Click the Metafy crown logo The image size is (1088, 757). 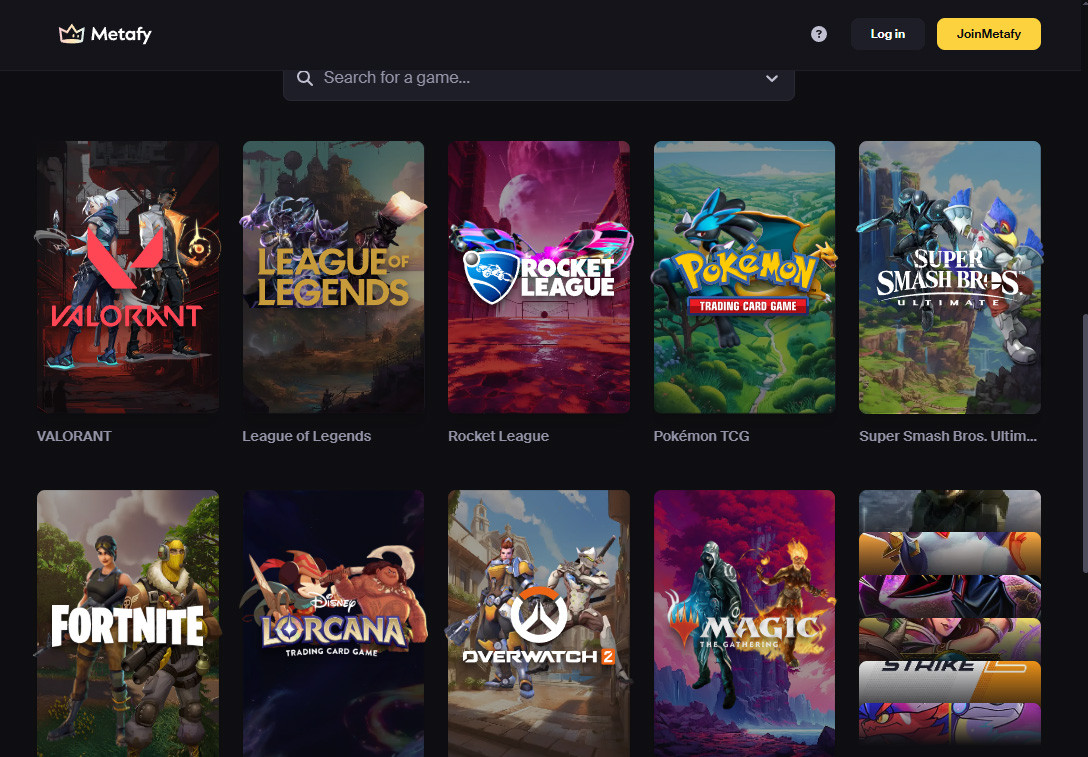click(x=70, y=33)
